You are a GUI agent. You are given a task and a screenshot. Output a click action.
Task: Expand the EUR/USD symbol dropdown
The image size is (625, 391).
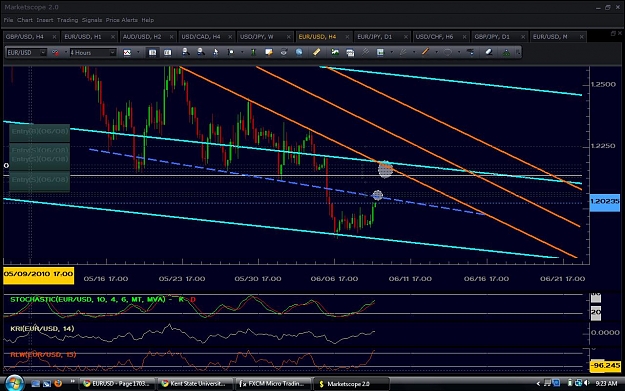[x=43, y=53]
